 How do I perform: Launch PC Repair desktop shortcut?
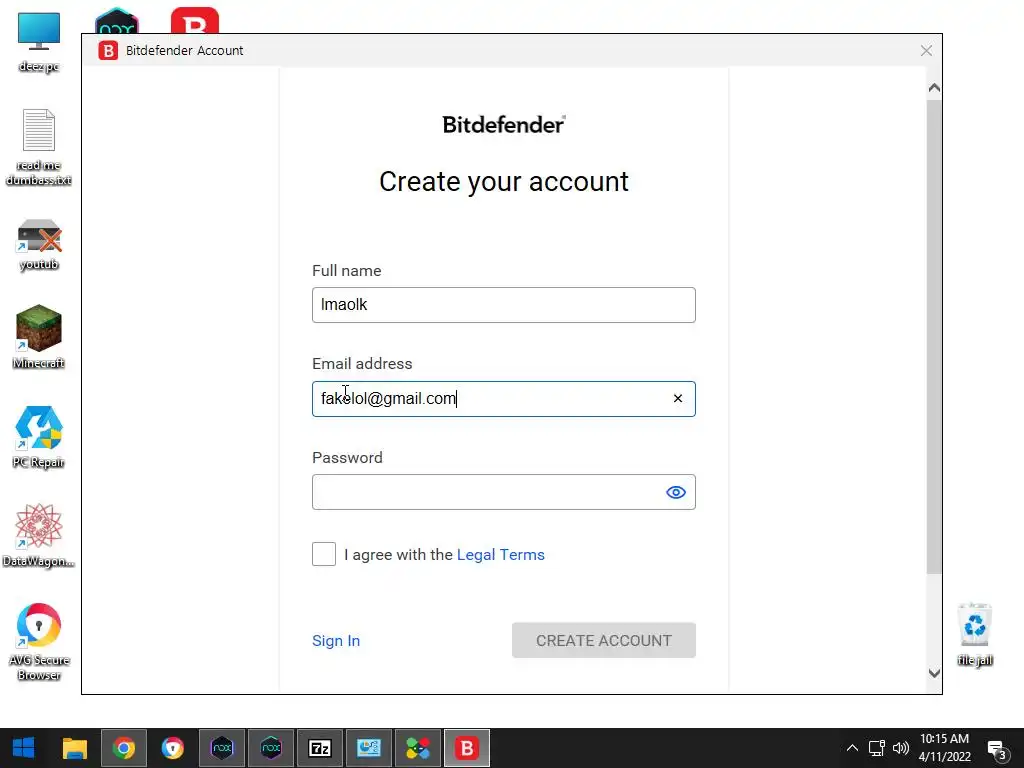pos(39,436)
